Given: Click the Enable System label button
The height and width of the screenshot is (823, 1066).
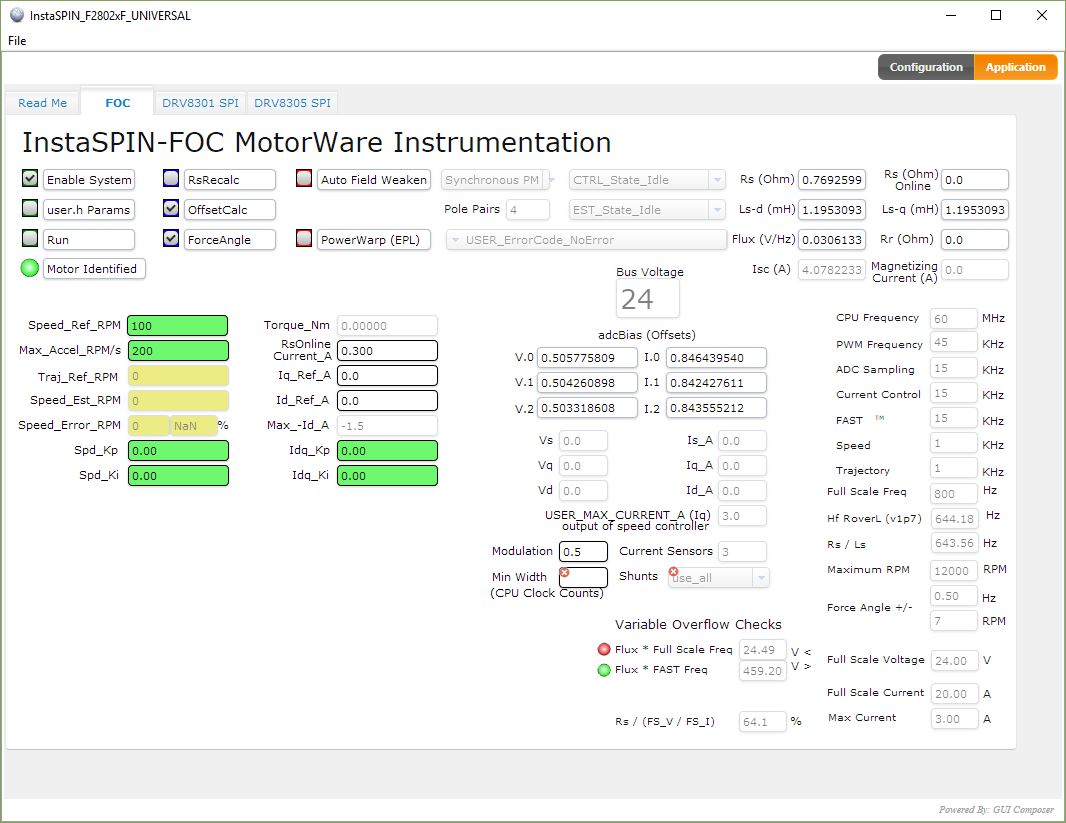Looking at the screenshot, I should click(x=89, y=180).
